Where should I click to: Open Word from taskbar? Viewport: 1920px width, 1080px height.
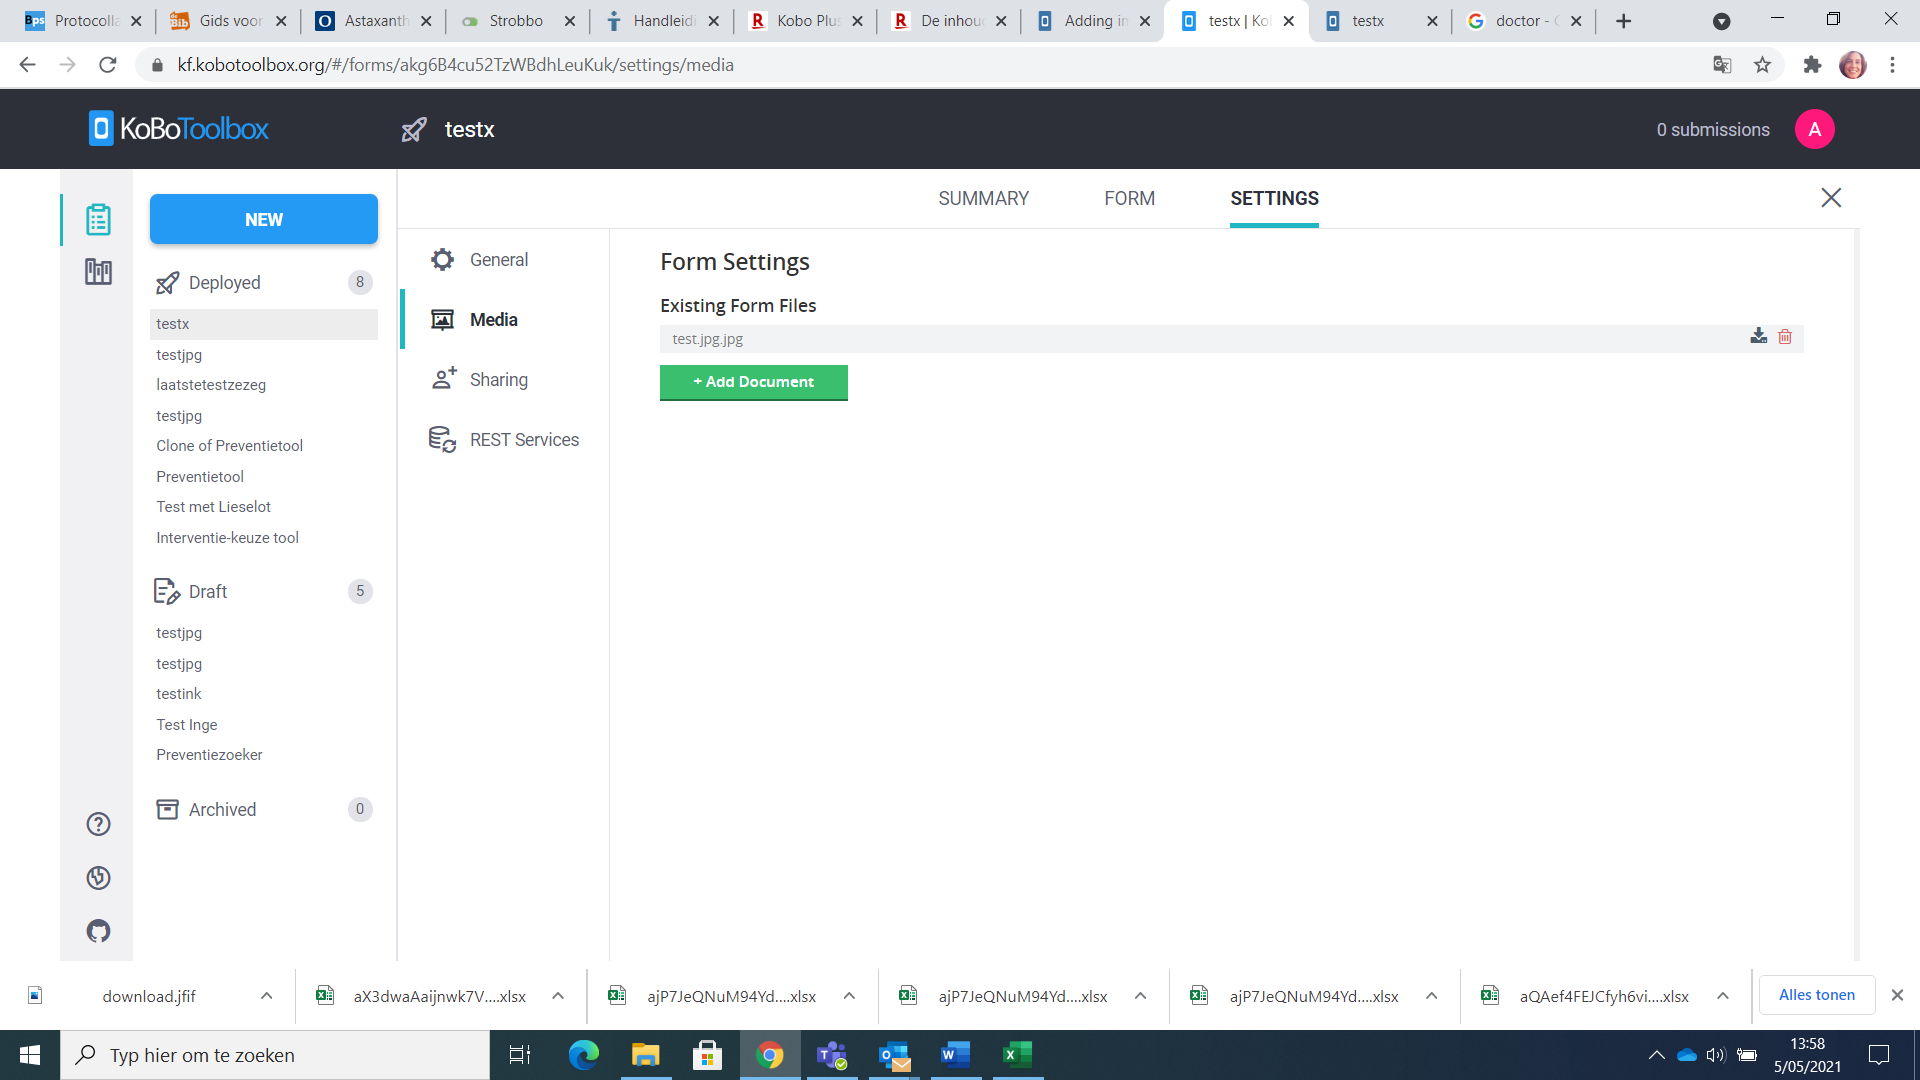[955, 1055]
